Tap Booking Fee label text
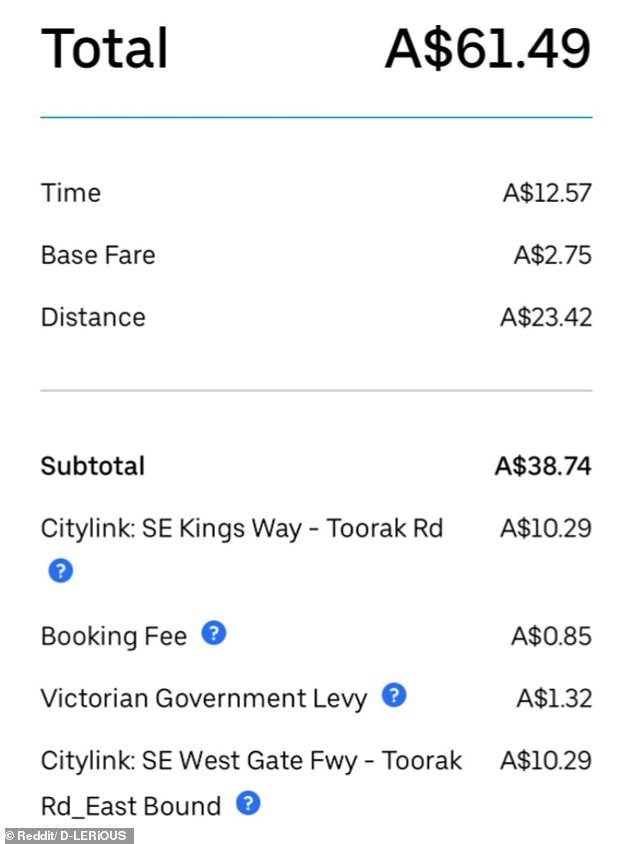This screenshot has height=844, width=634. 114,636
